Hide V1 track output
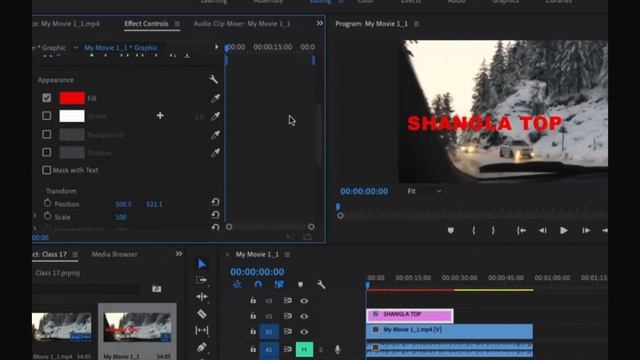The width and height of the screenshot is (640, 360). 304,331
